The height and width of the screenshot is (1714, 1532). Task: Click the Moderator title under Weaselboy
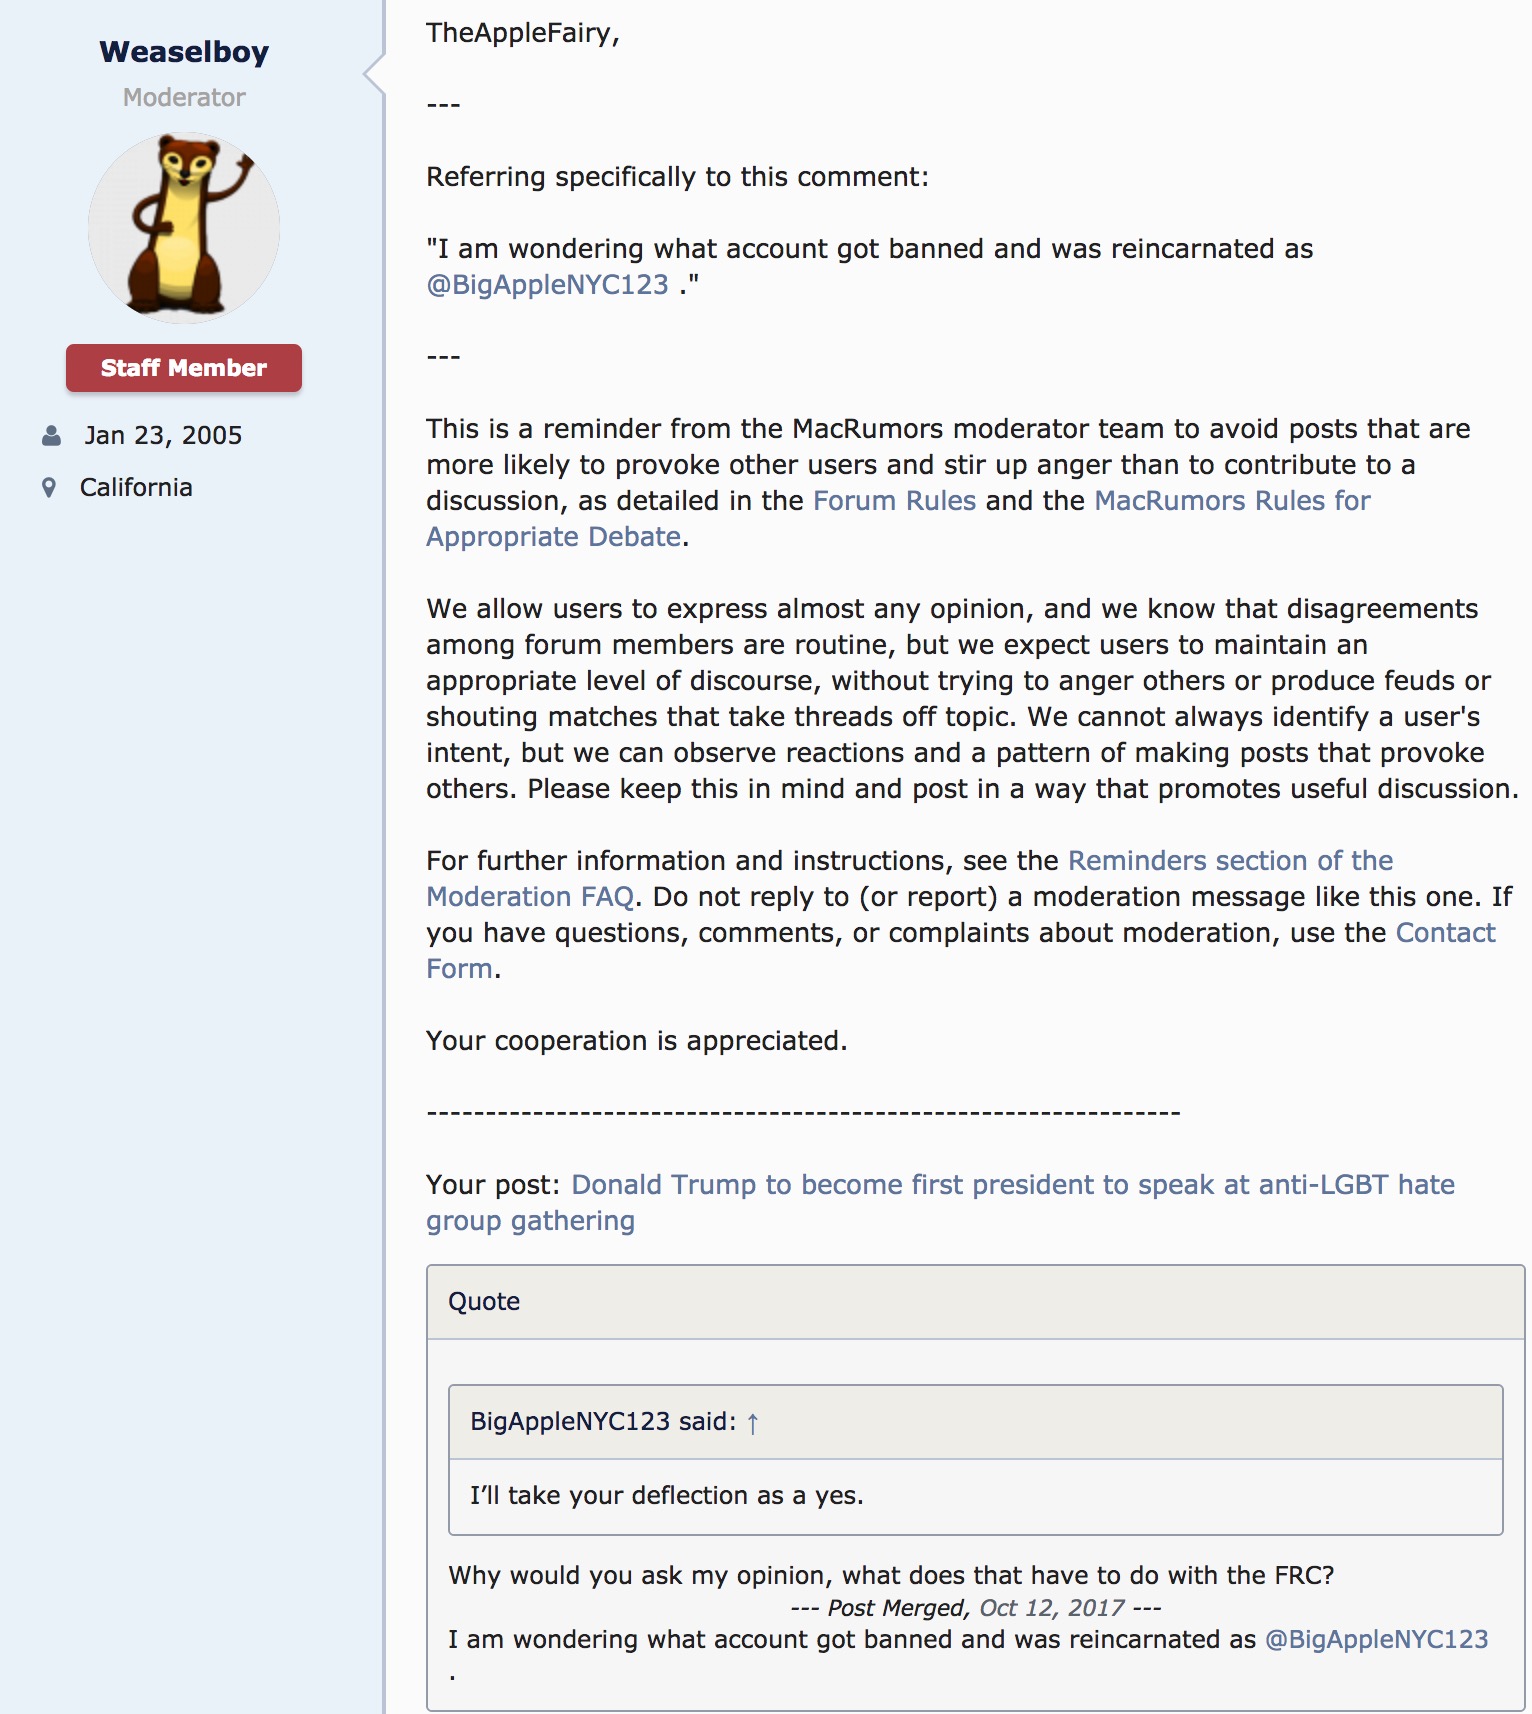(184, 97)
